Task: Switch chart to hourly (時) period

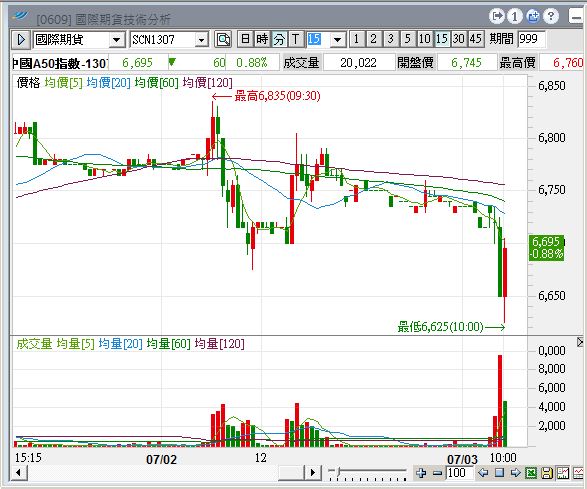Action: [x=262, y=39]
